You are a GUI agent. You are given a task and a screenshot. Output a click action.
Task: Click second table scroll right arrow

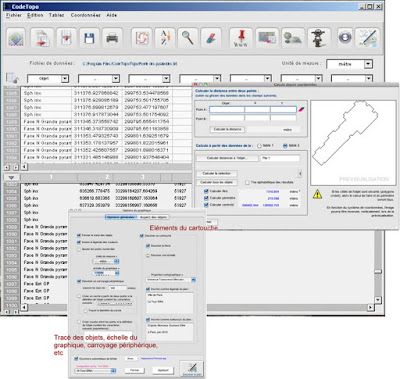pos(371,307)
